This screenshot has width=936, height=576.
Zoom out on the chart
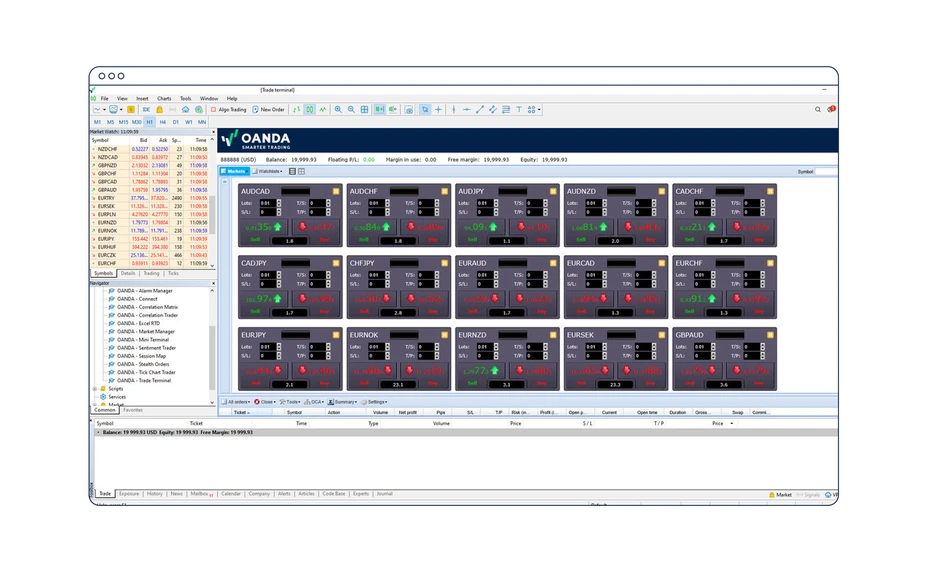[351, 110]
